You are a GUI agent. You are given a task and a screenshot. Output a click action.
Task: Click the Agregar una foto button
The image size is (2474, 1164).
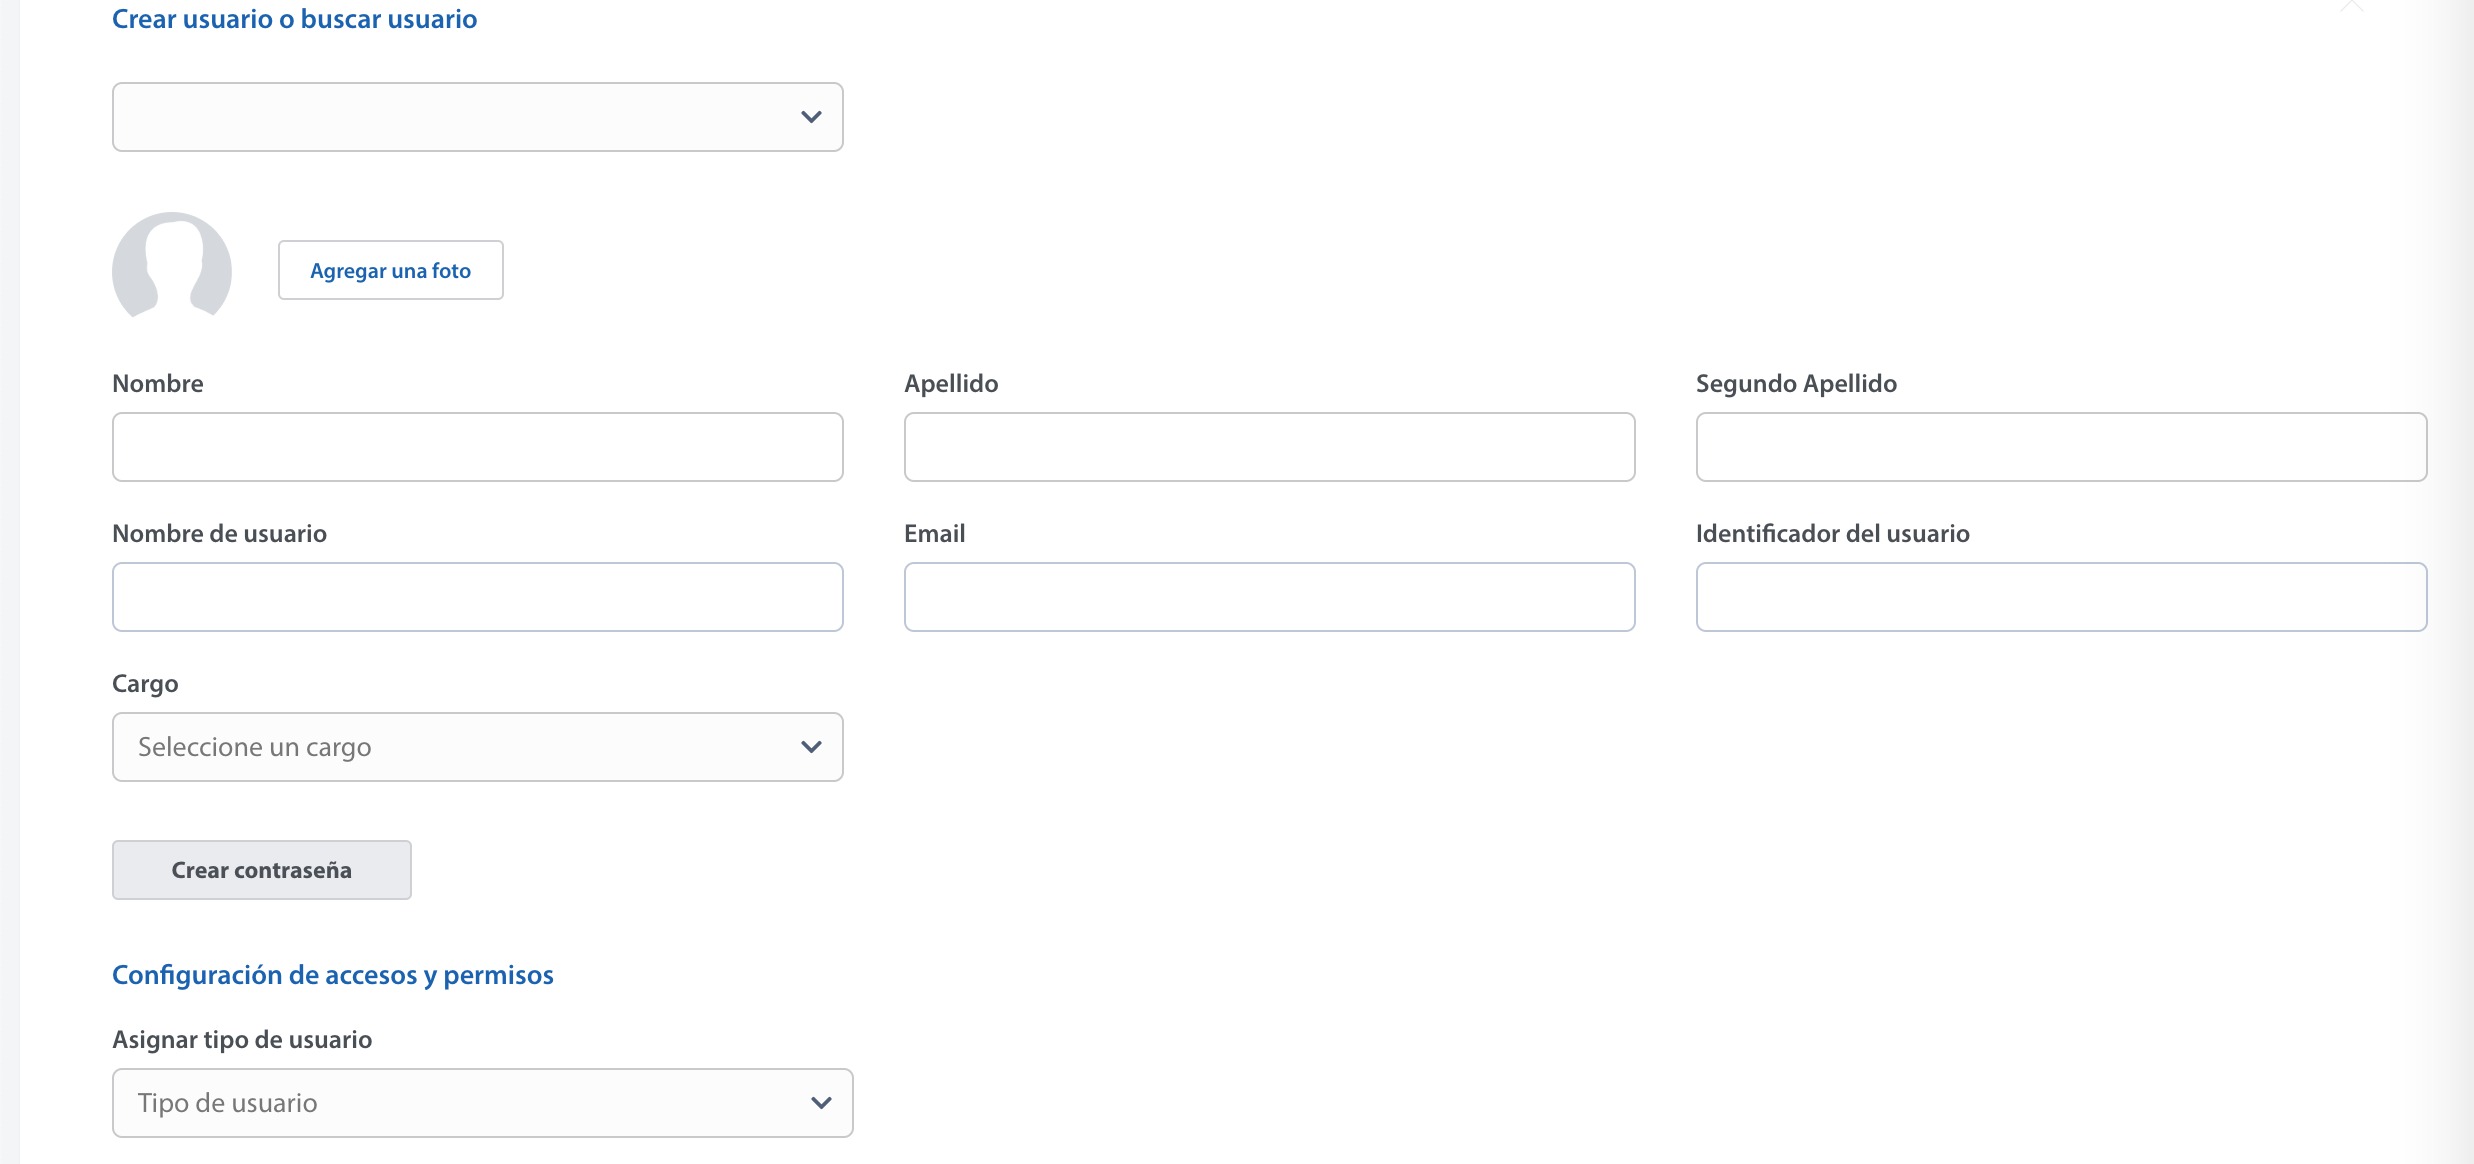[x=390, y=270]
